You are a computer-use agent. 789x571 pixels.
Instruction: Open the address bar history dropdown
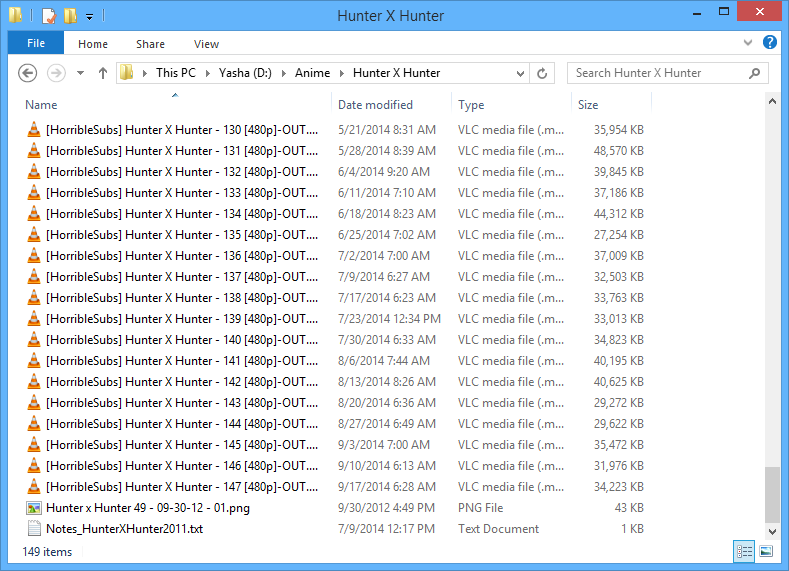click(x=520, y=73)
